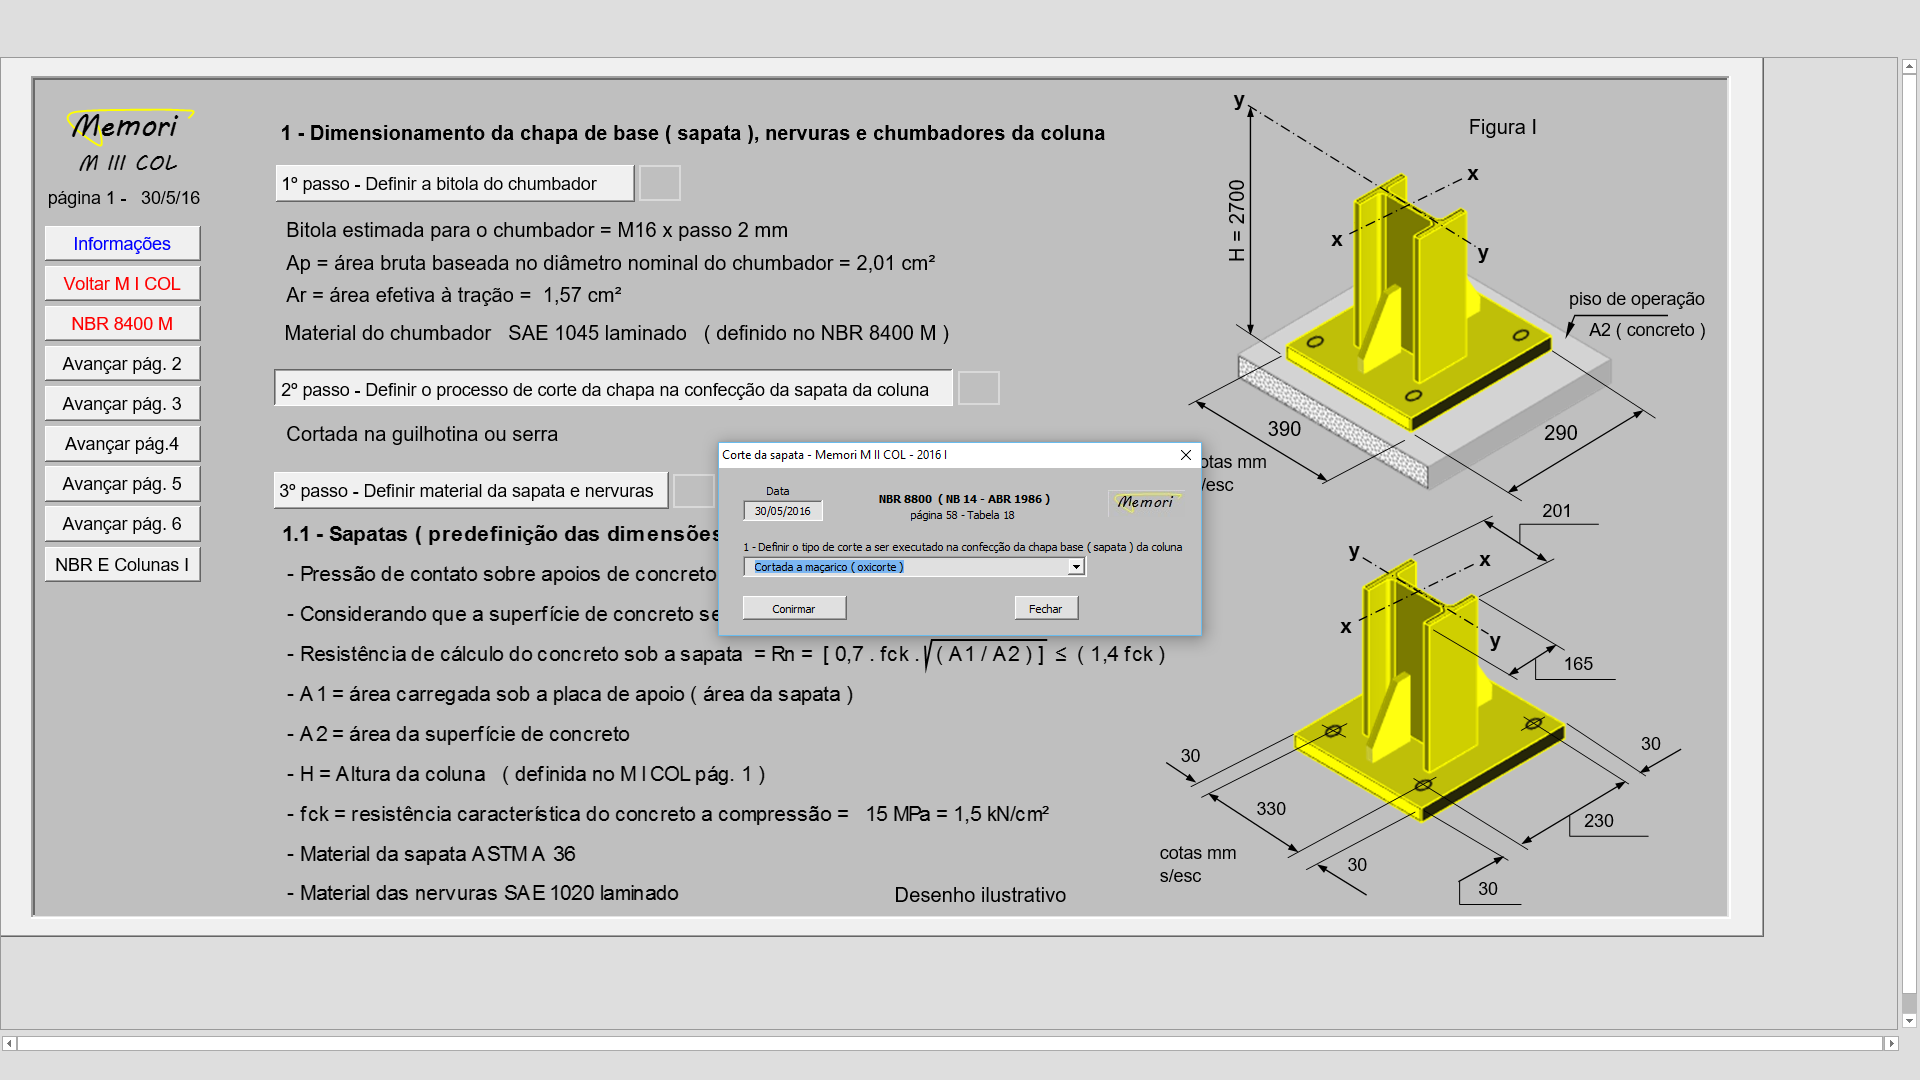Click the '330' dimension on lower drawing
This screenshot has width=1920, height=1080.
point(1271,809)
